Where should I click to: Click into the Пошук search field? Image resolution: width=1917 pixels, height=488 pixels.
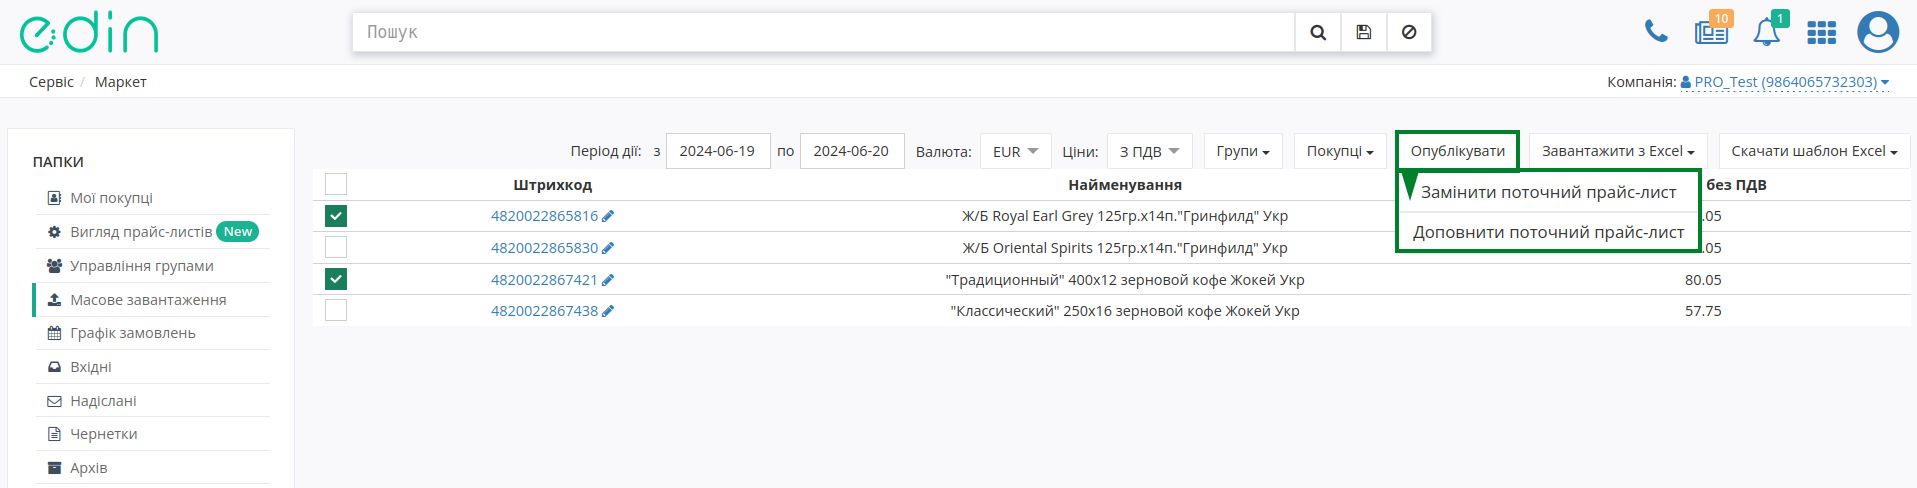click(x=824, y=32)
